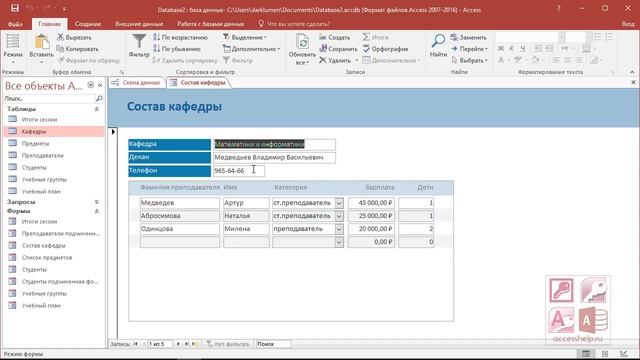Open category dropdown for Абросимова row

pos(339,216)
